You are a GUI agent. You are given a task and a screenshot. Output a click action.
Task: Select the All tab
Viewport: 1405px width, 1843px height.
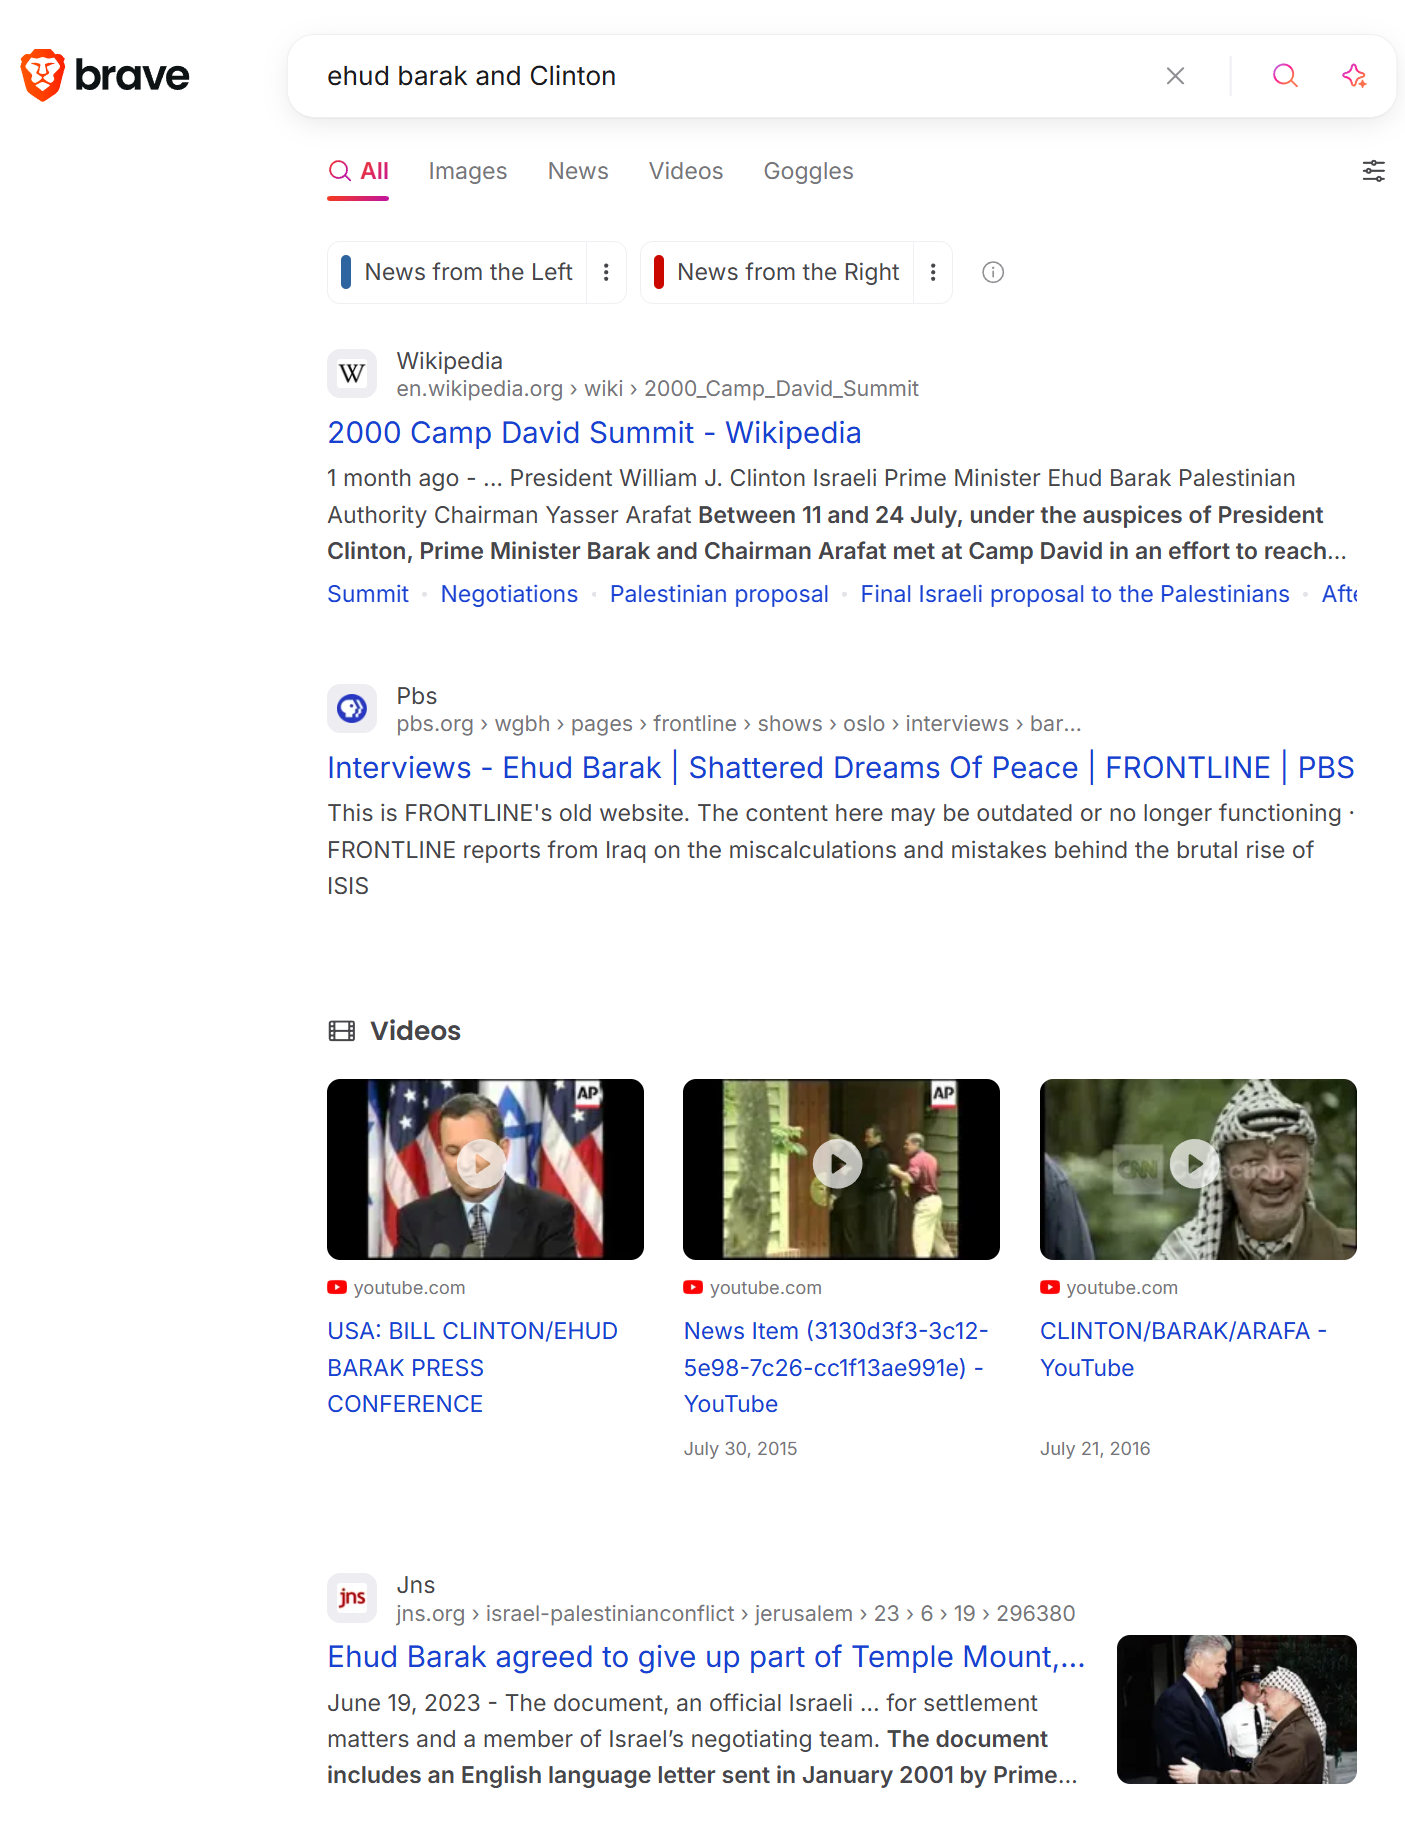click(358, 172)
